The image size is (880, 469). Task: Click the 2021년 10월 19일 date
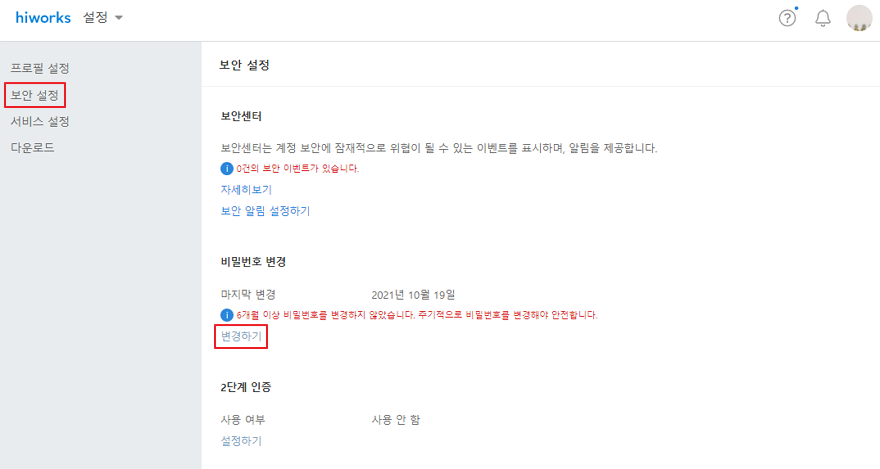tap(413, 295)
